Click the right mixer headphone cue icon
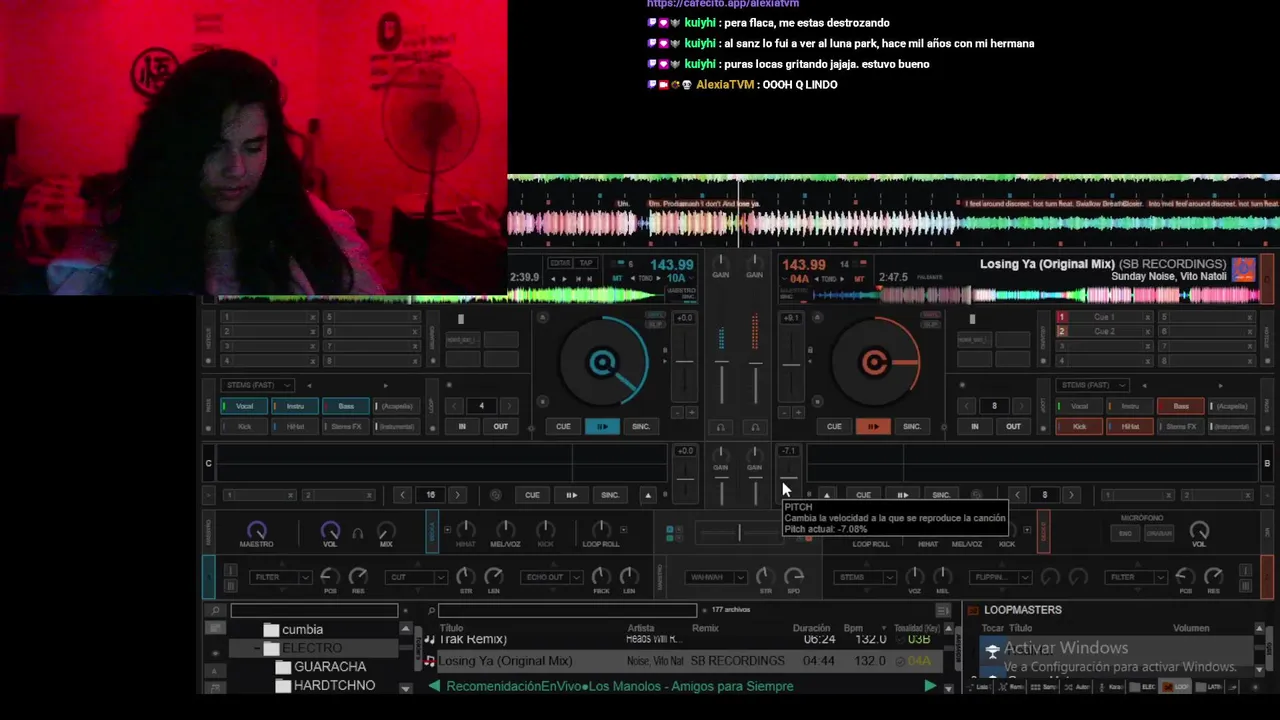 (x=755, y=427)
